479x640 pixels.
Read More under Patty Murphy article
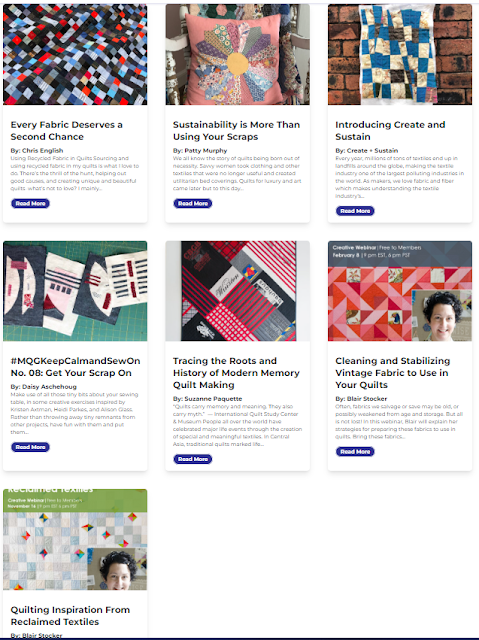click(193, 203)
